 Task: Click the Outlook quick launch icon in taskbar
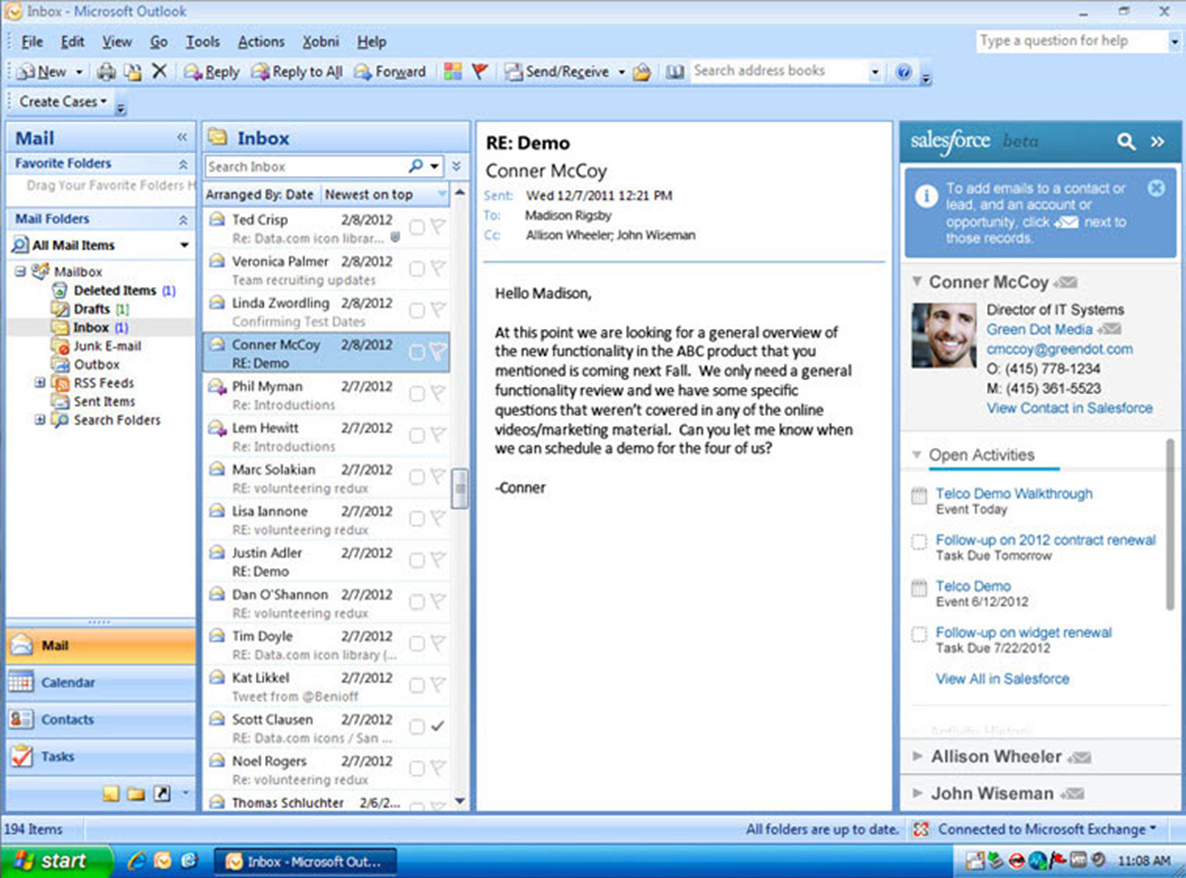(163, 861)
